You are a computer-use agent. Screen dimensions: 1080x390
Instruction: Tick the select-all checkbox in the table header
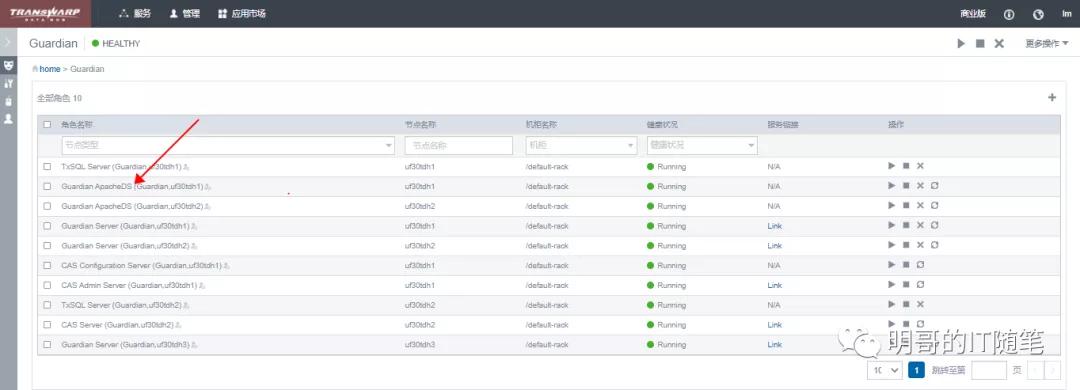tap(47, 125)
